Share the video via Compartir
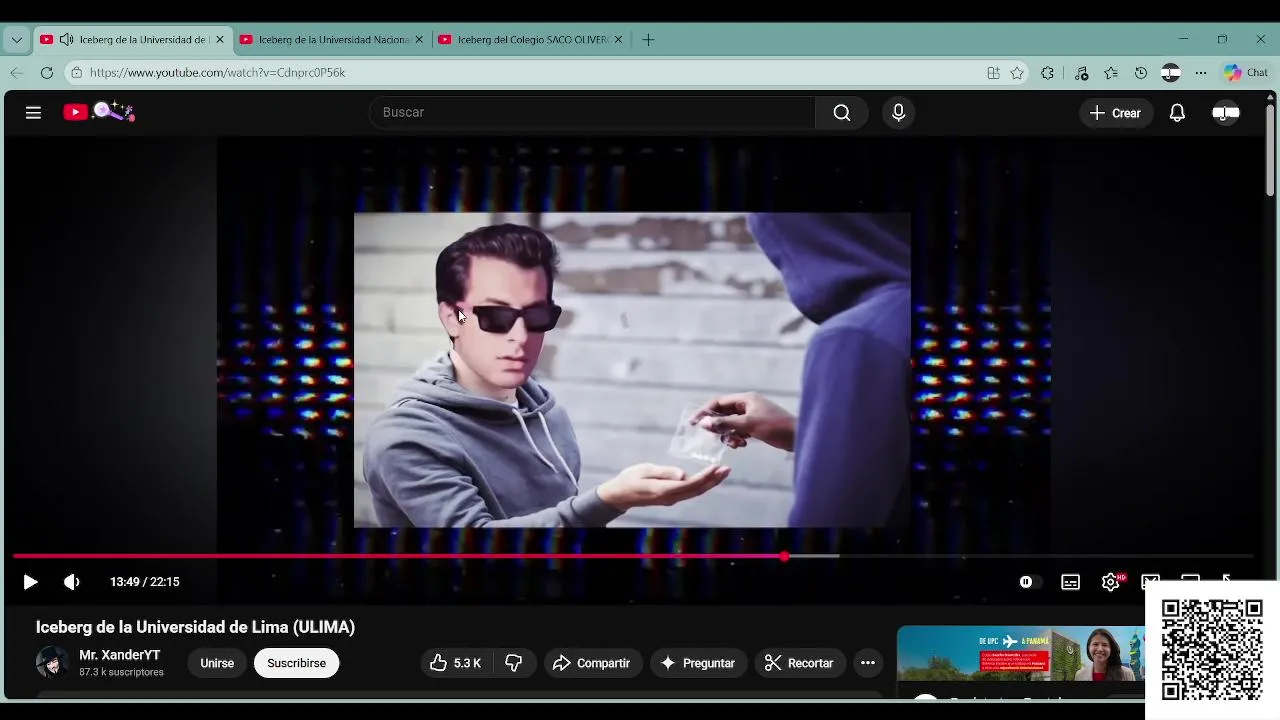This screenshot has width=1280, height=720. [591, 663]
